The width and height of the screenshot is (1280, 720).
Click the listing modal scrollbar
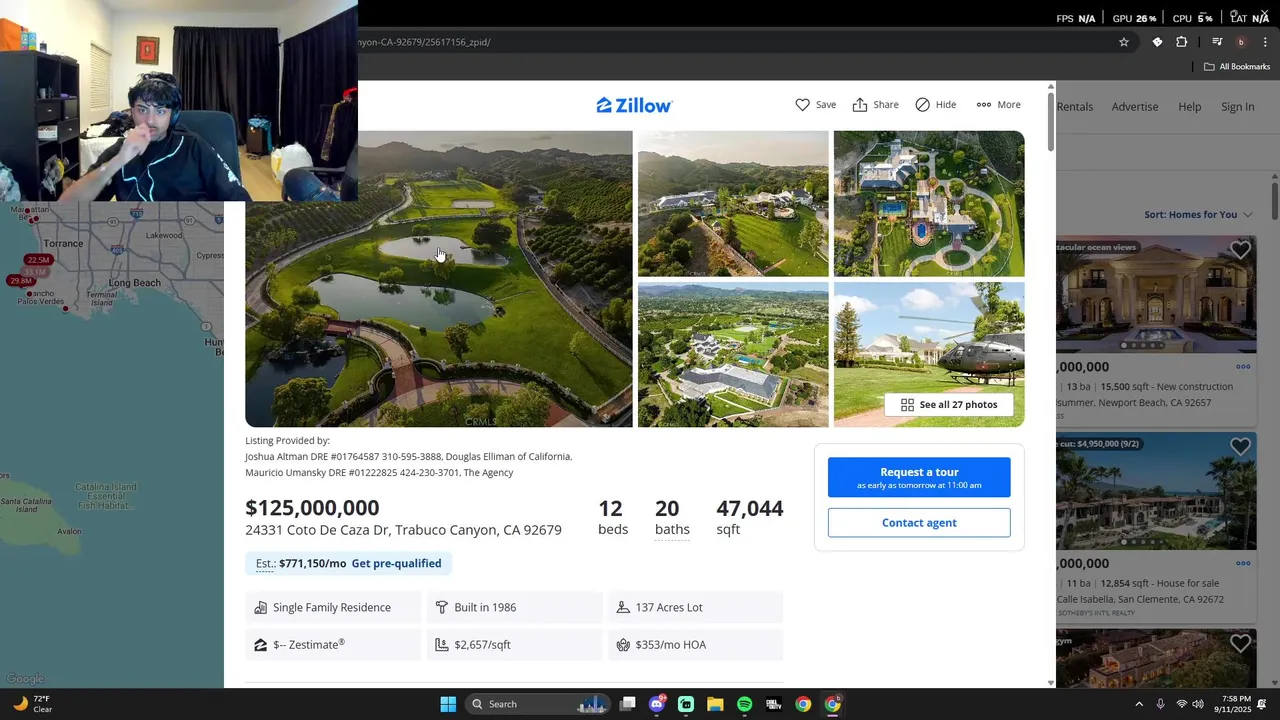(x=1051, y=122)
